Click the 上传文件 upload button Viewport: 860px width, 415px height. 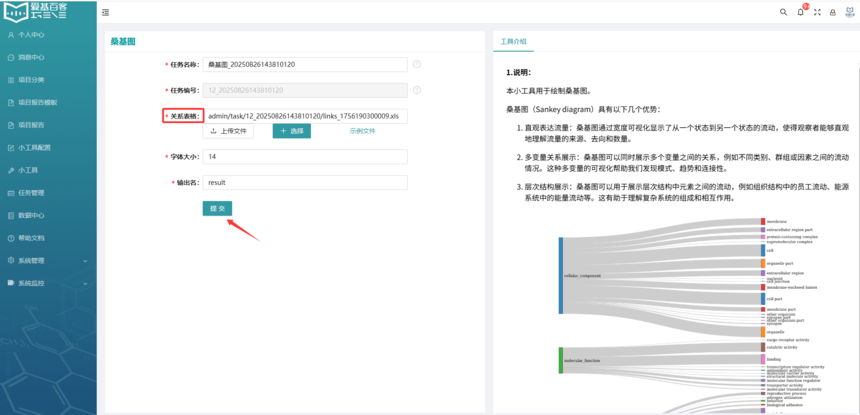click(x=228, y=131)
